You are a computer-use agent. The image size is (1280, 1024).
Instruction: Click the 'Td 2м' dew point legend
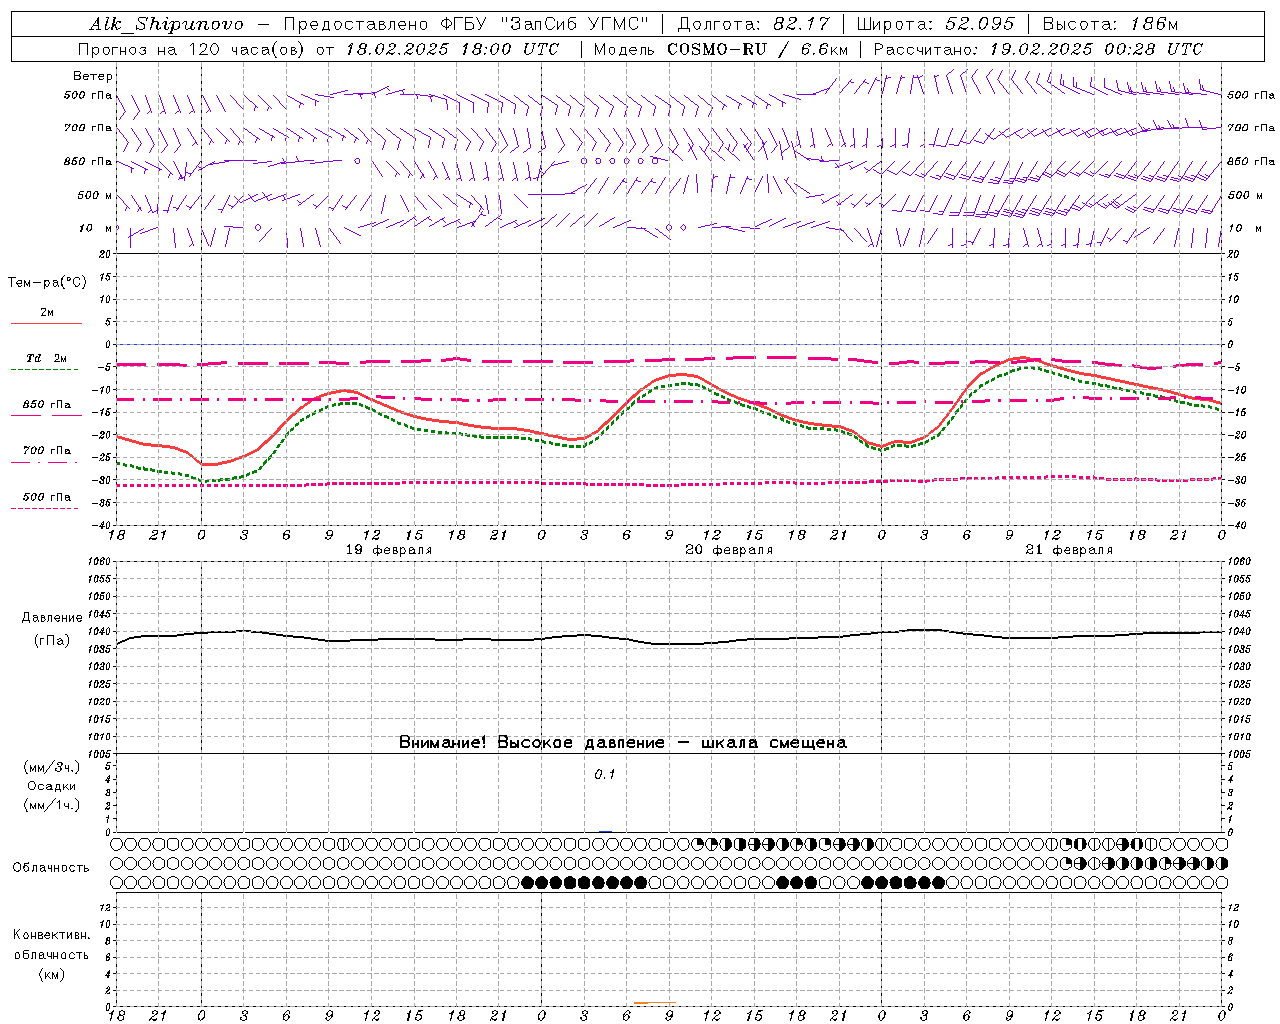[46, 358]
